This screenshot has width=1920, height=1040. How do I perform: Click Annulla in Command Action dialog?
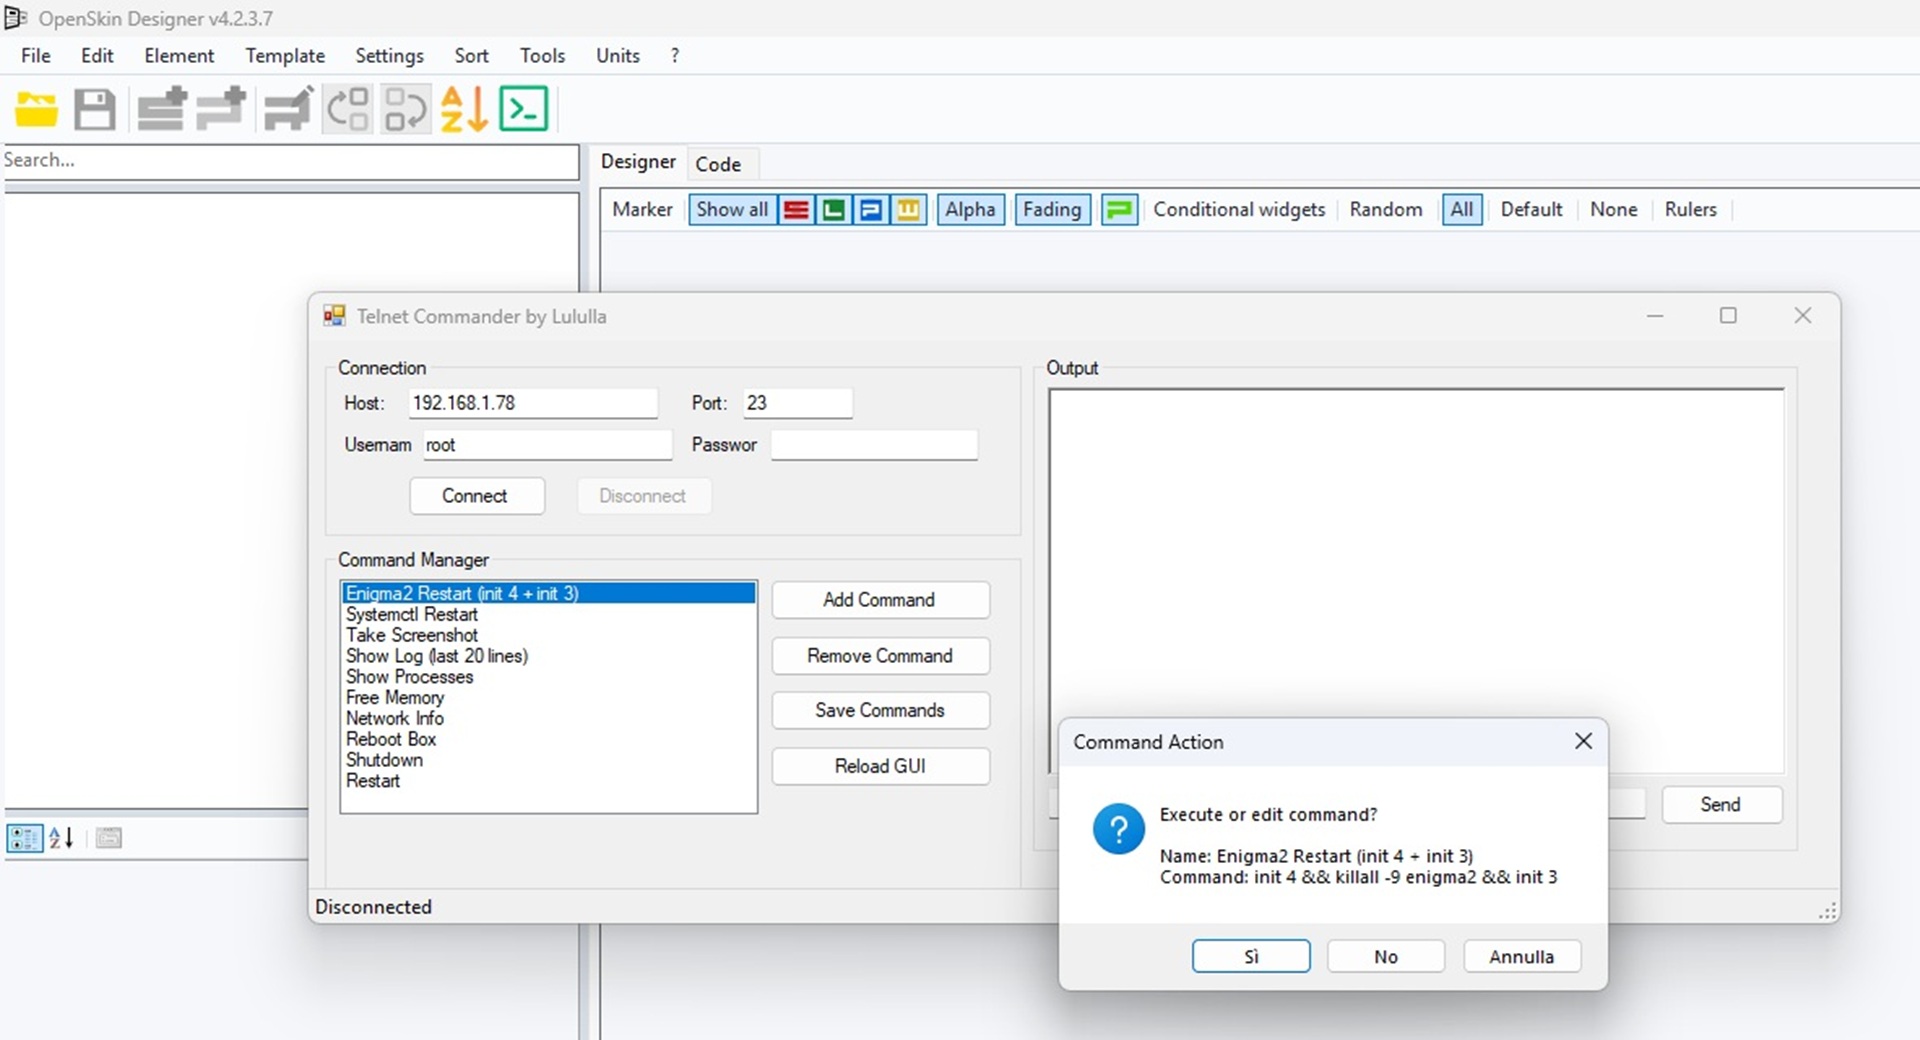pos(1522,957)
